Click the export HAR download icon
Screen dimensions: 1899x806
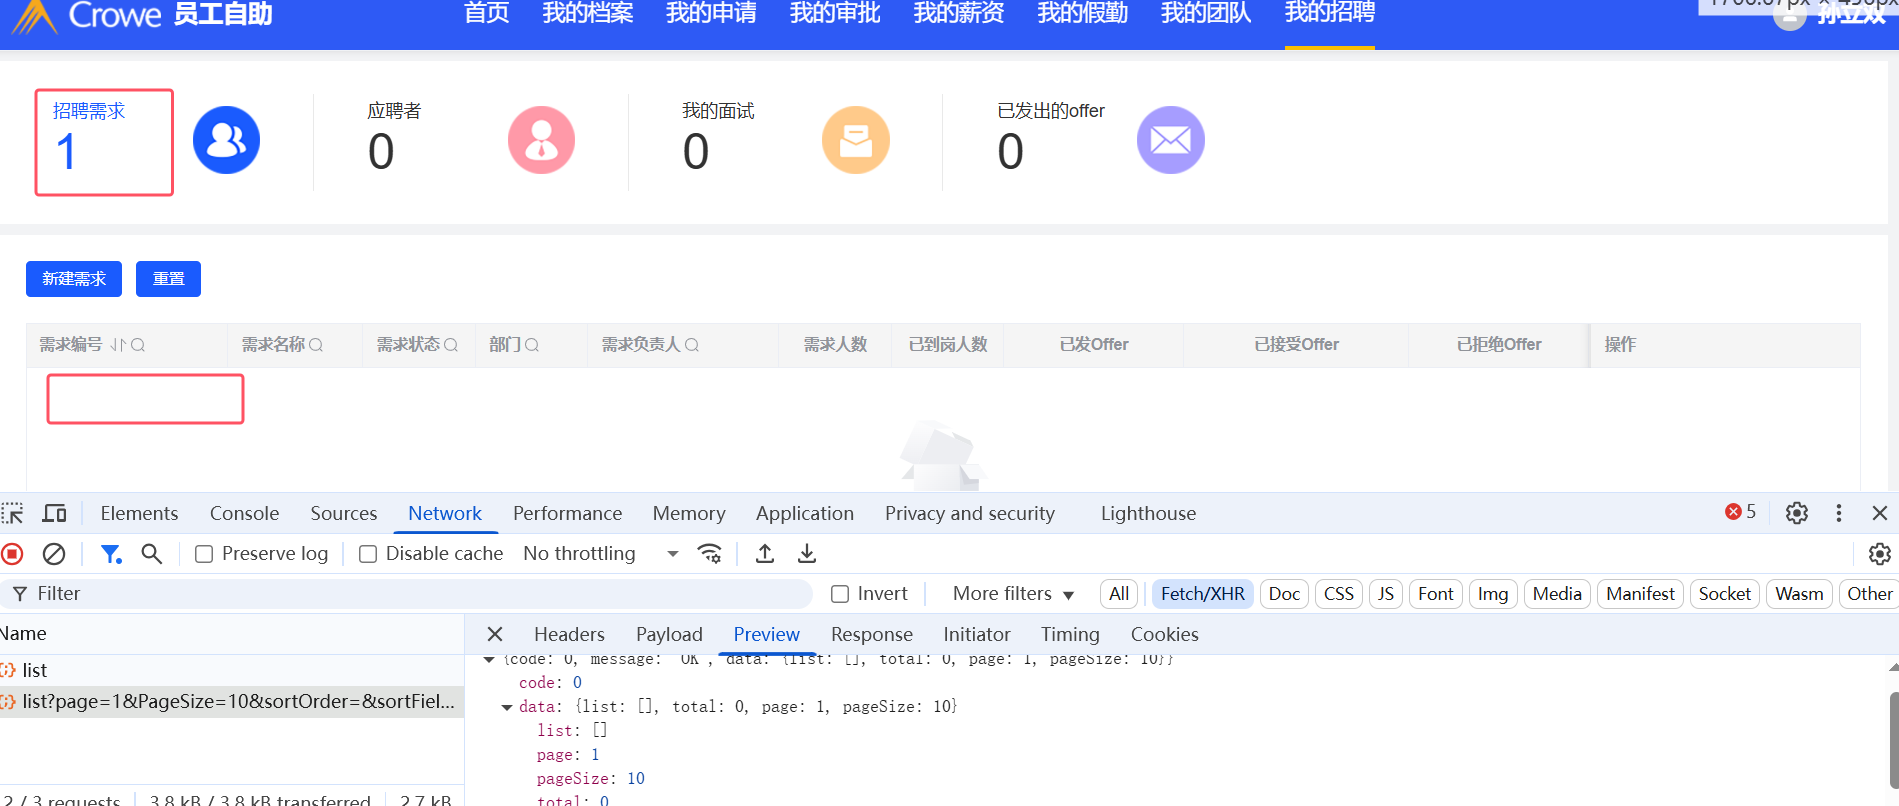tap(807, 554)
